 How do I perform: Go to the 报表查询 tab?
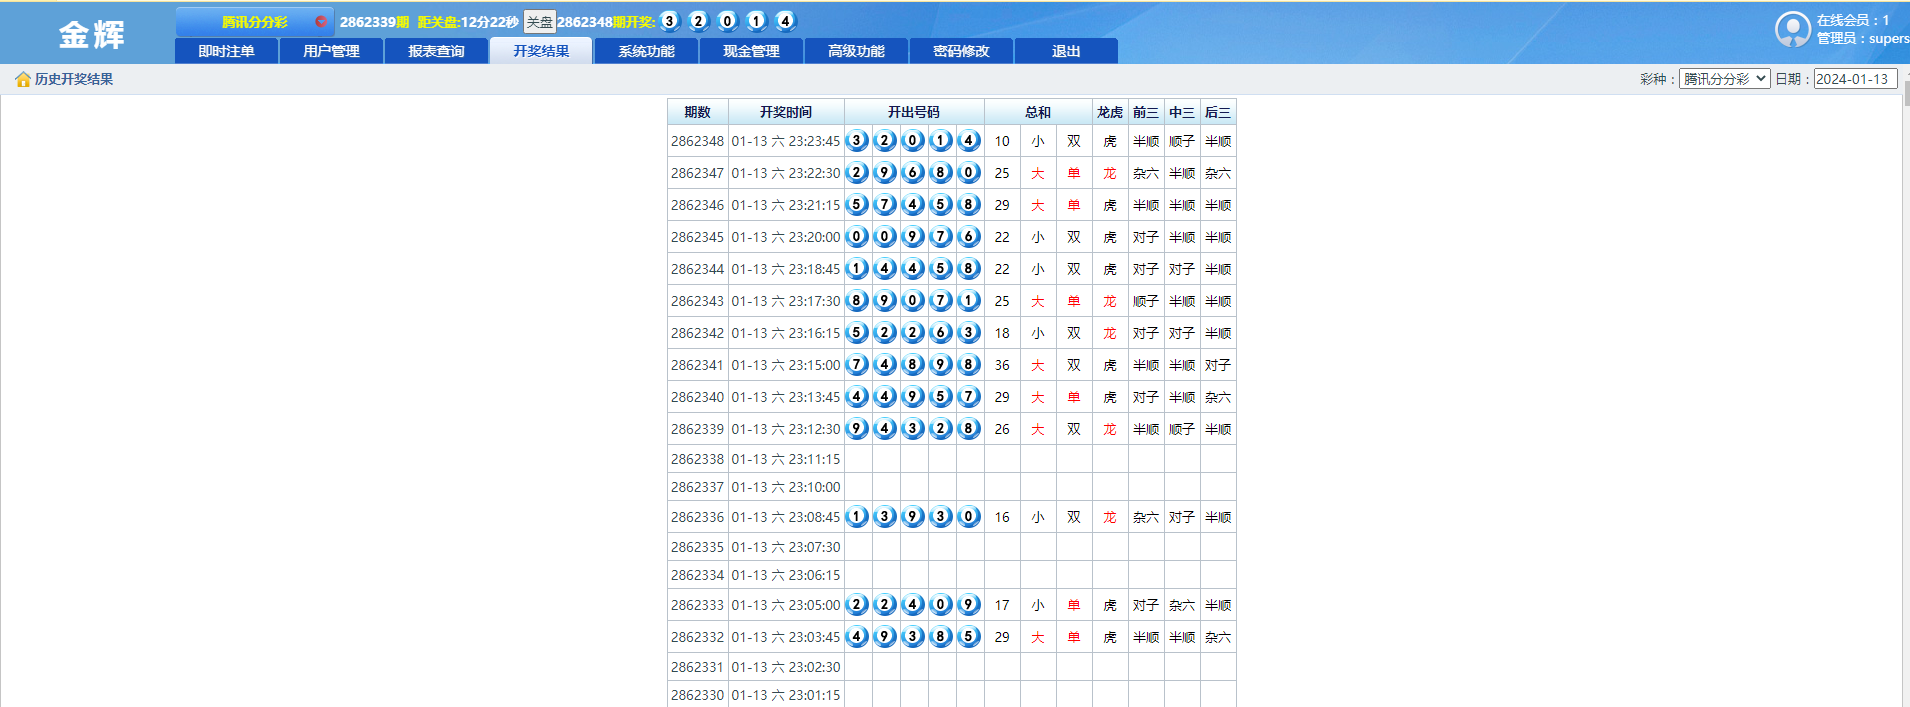tap(436, 51)
